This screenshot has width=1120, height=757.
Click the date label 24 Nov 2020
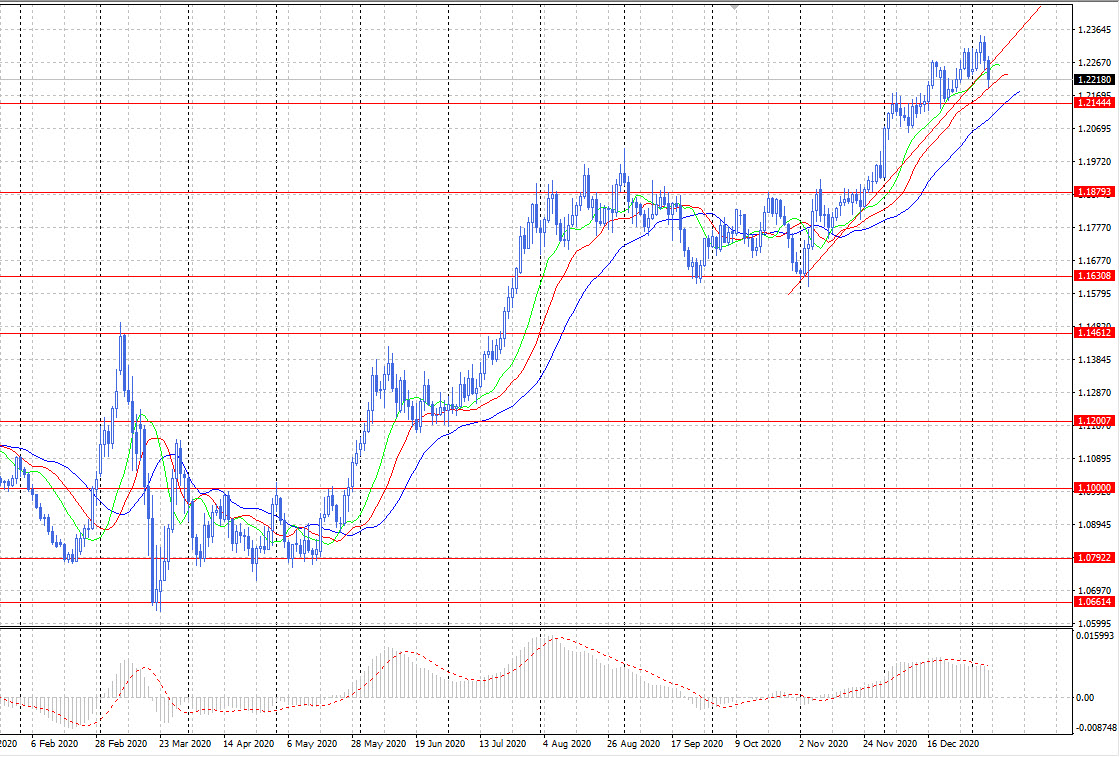coord(889,743)
